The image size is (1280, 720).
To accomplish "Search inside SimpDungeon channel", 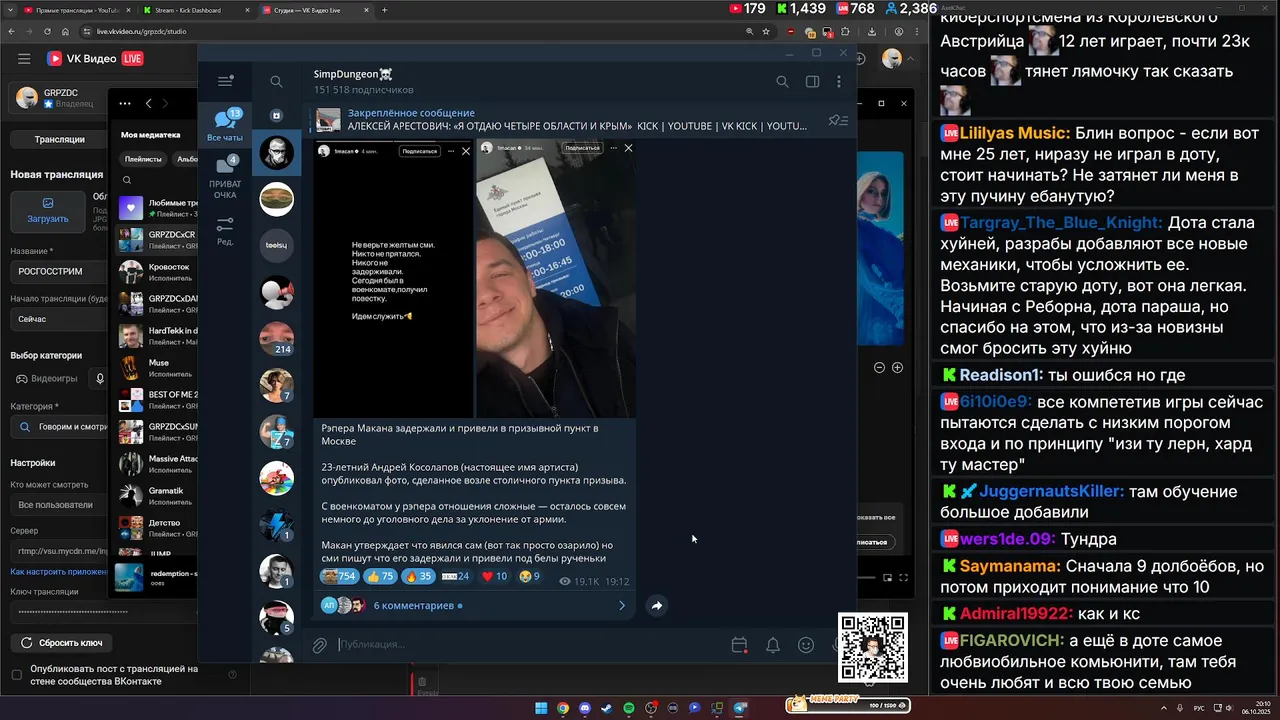I will pyautogui.click(x=782, y=82).
